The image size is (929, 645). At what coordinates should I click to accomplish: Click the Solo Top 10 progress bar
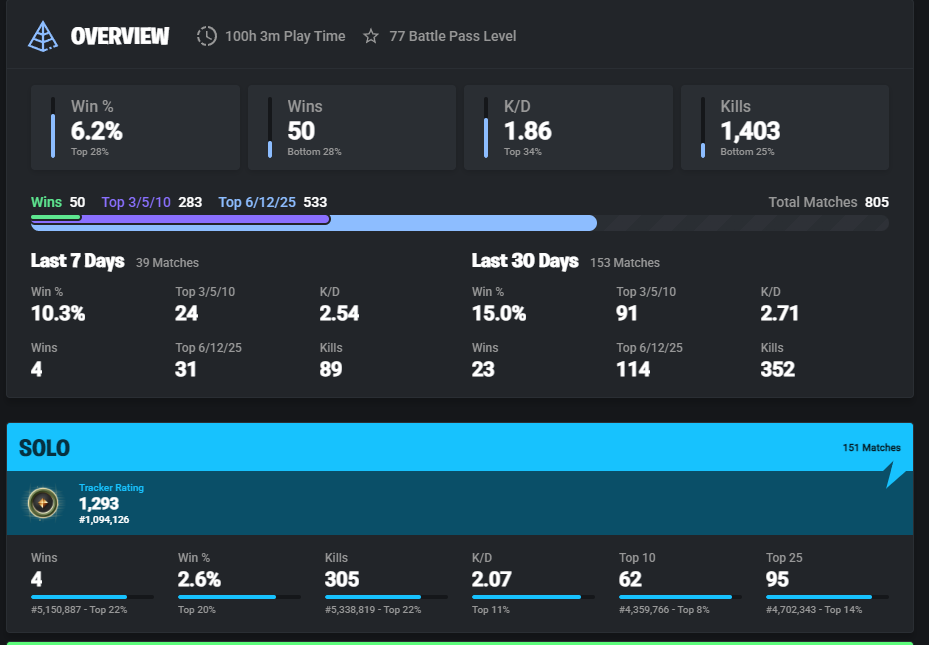[x=680, y=597]
